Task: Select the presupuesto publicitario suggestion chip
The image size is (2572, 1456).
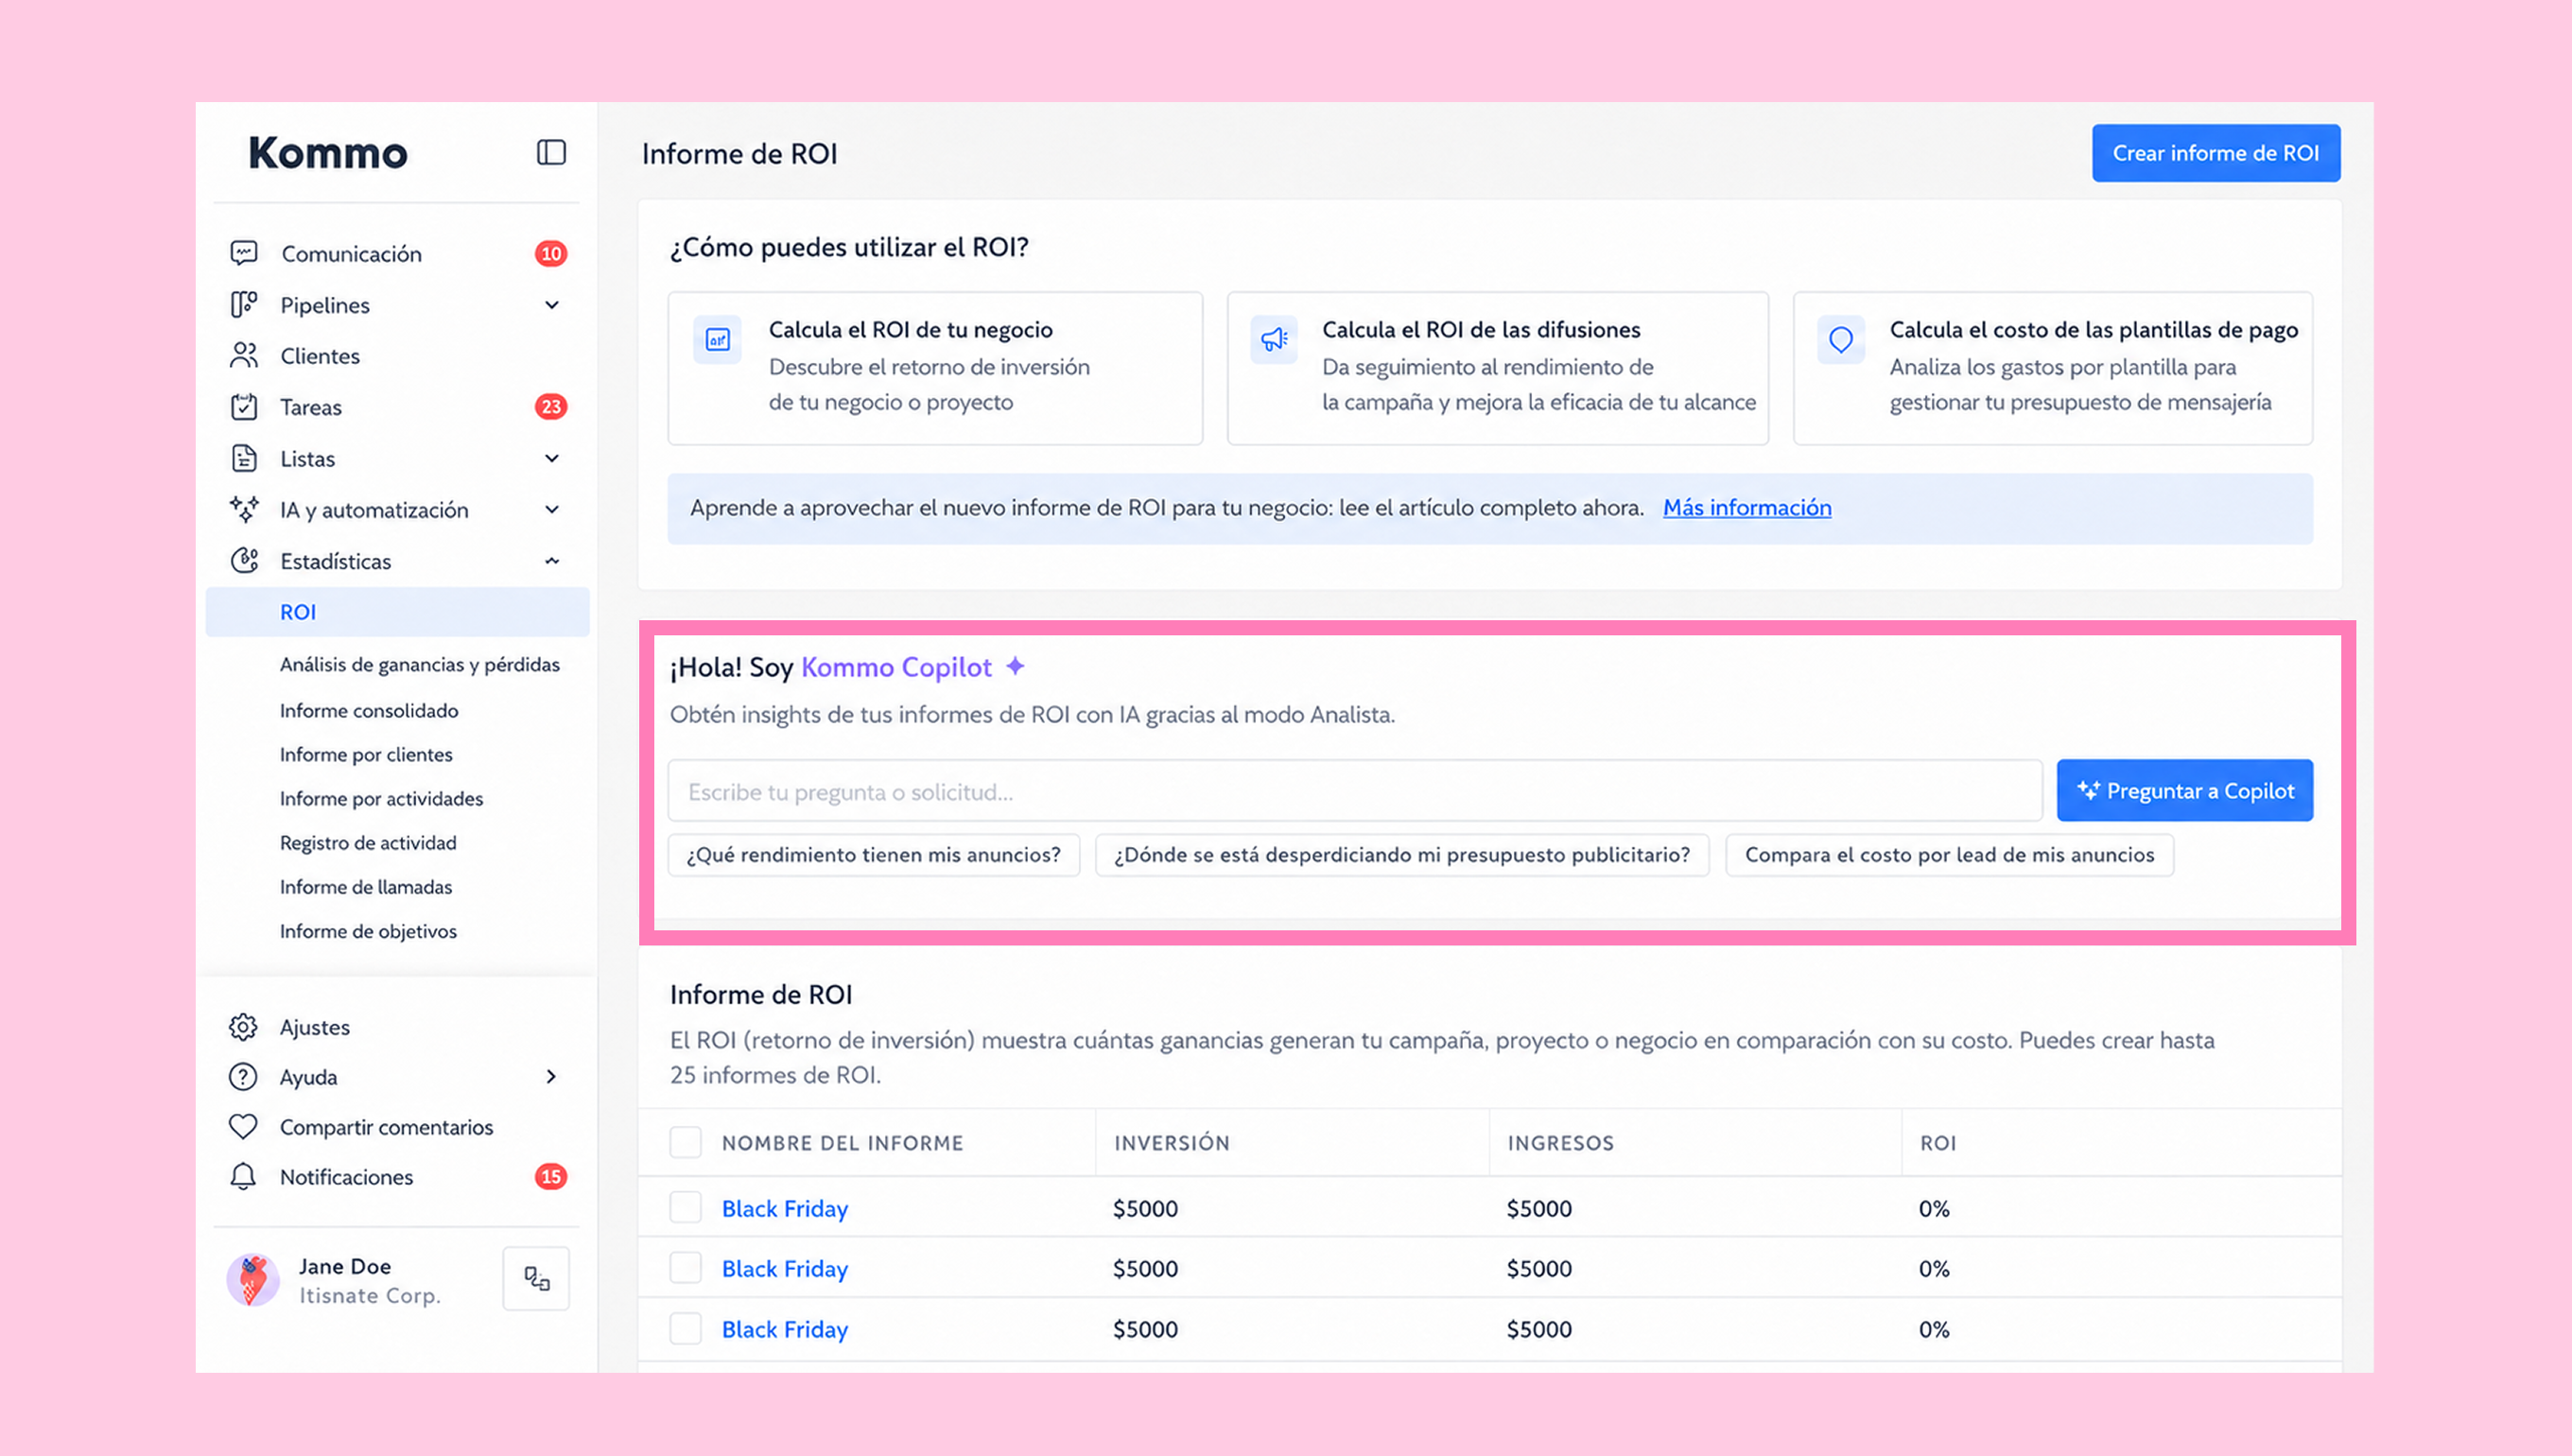Action: pyautogui.click(x=1402, y=855)
